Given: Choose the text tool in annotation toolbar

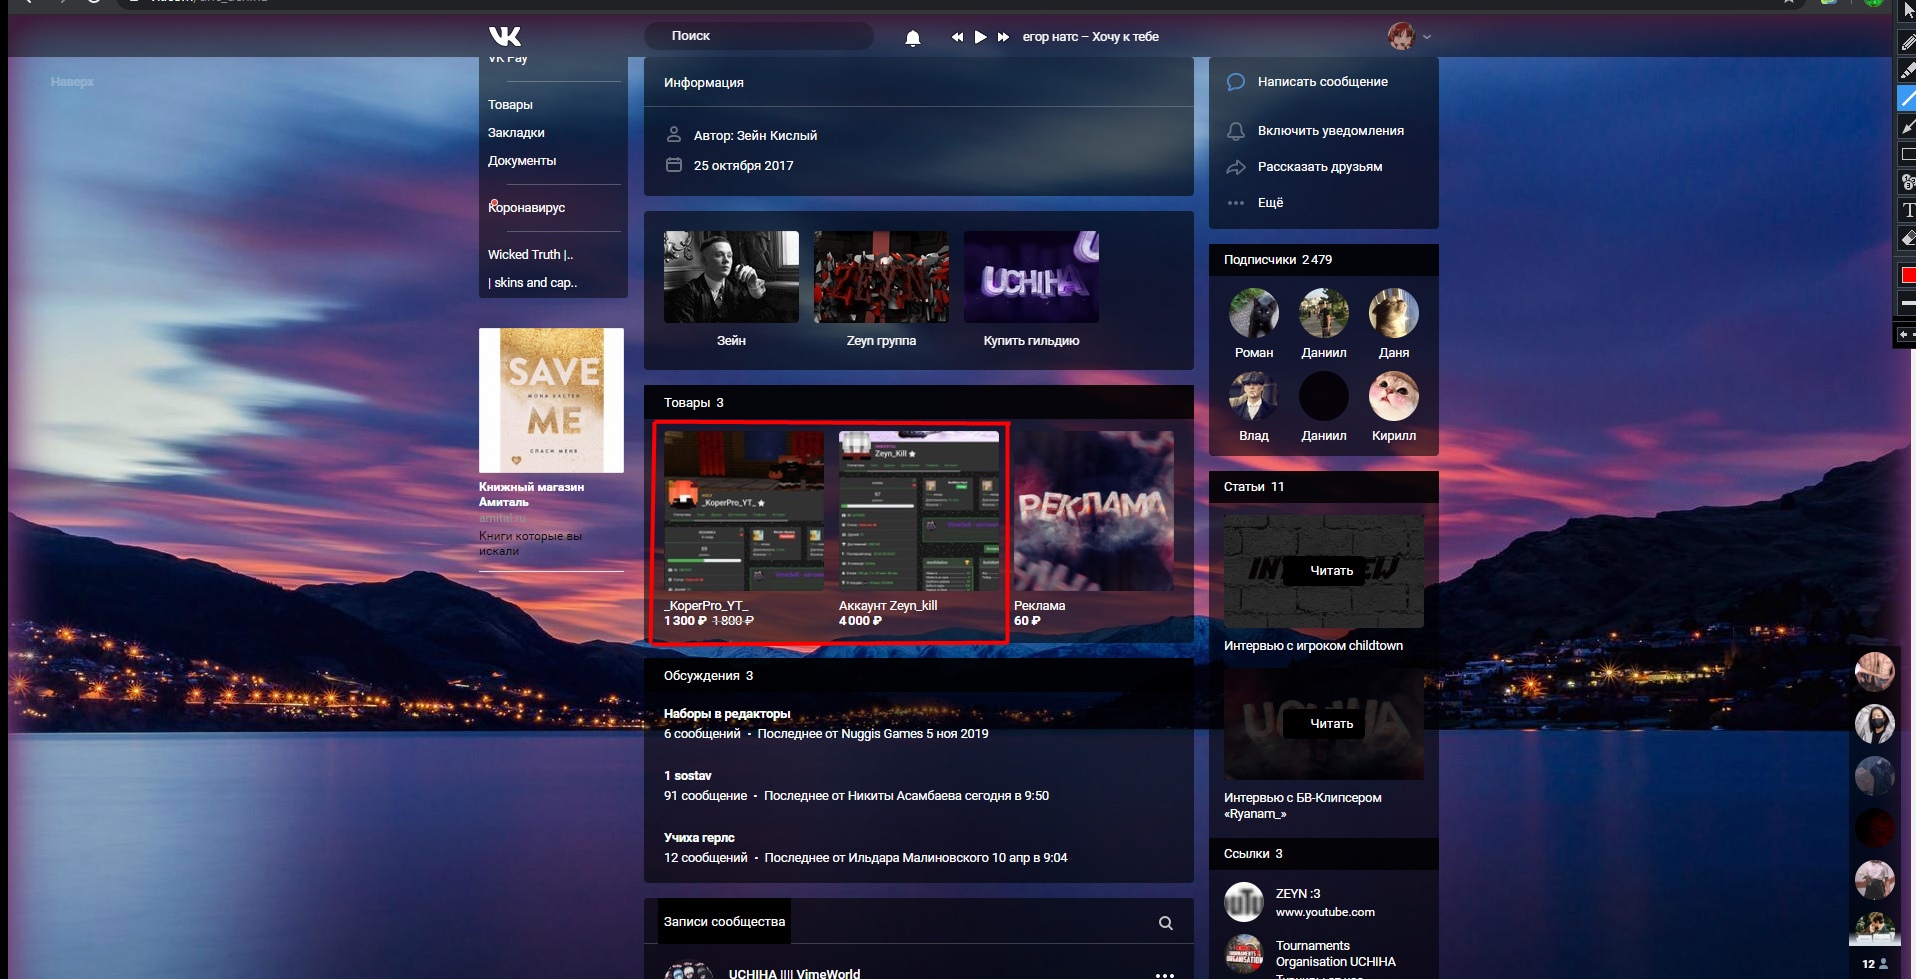Looking at the screenshot, I should coord(1907,210).
